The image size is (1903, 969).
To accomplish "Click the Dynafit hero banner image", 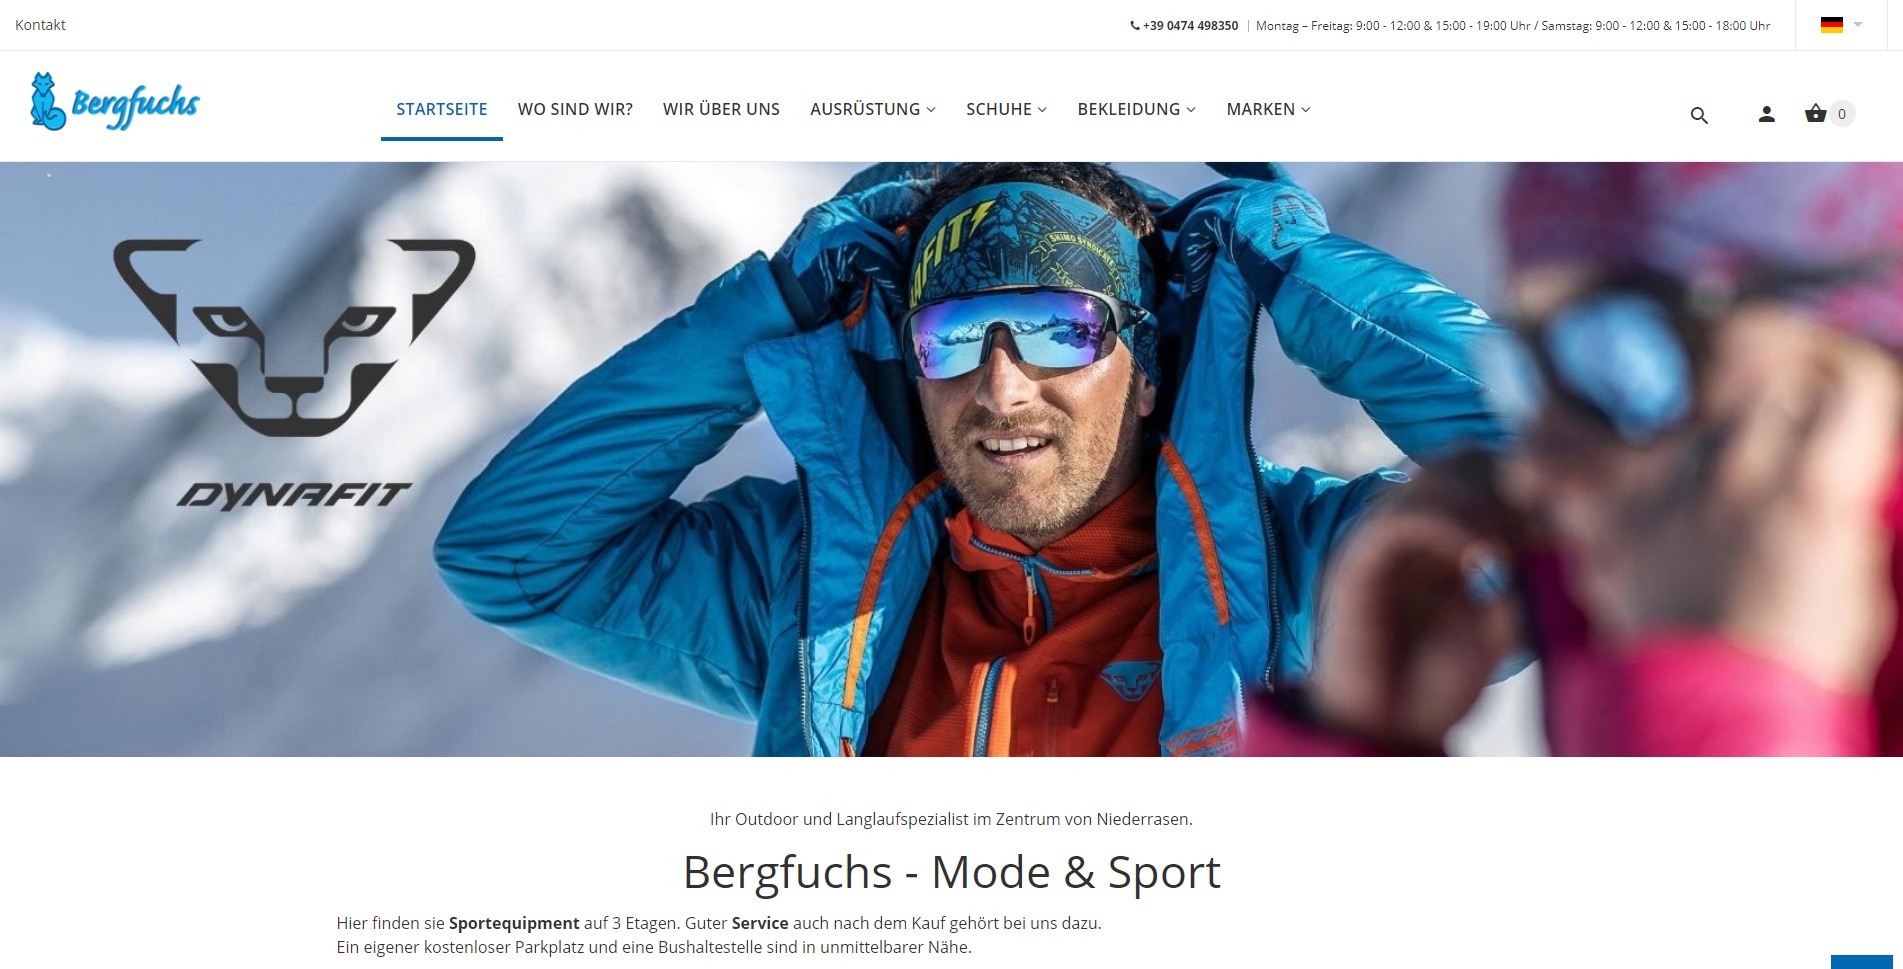I will pos(951,459).
